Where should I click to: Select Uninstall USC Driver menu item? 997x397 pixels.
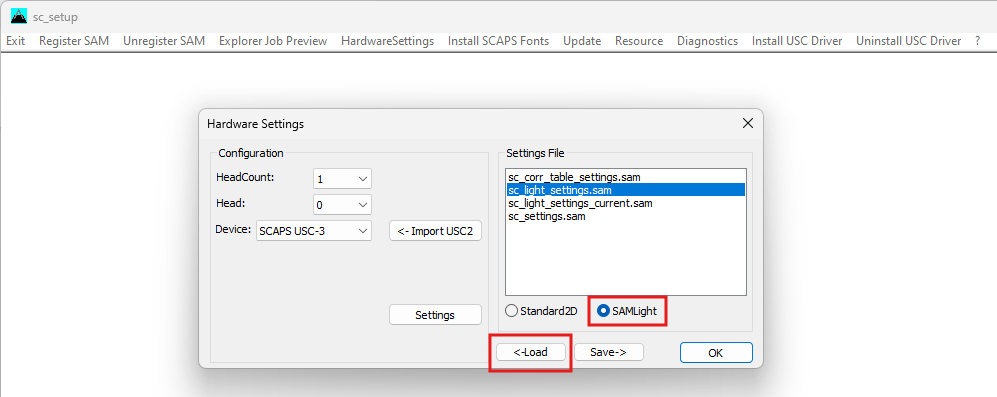click(908, 41)
